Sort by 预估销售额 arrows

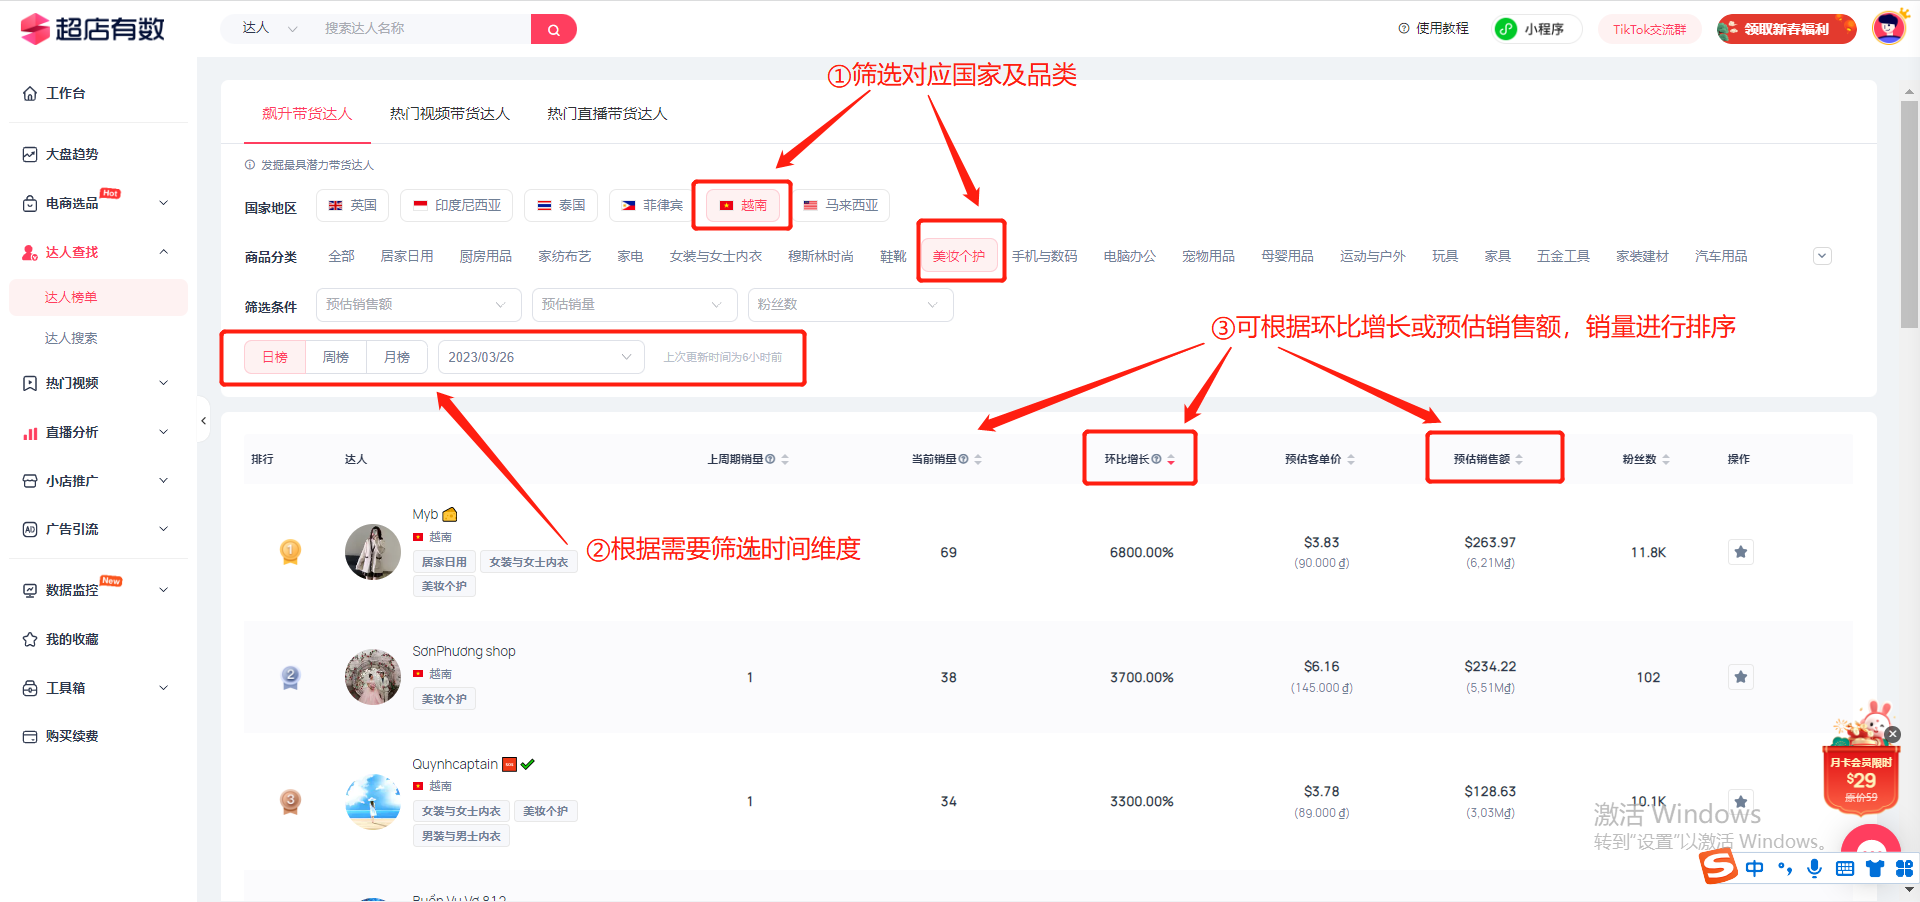click(1519, 459)
